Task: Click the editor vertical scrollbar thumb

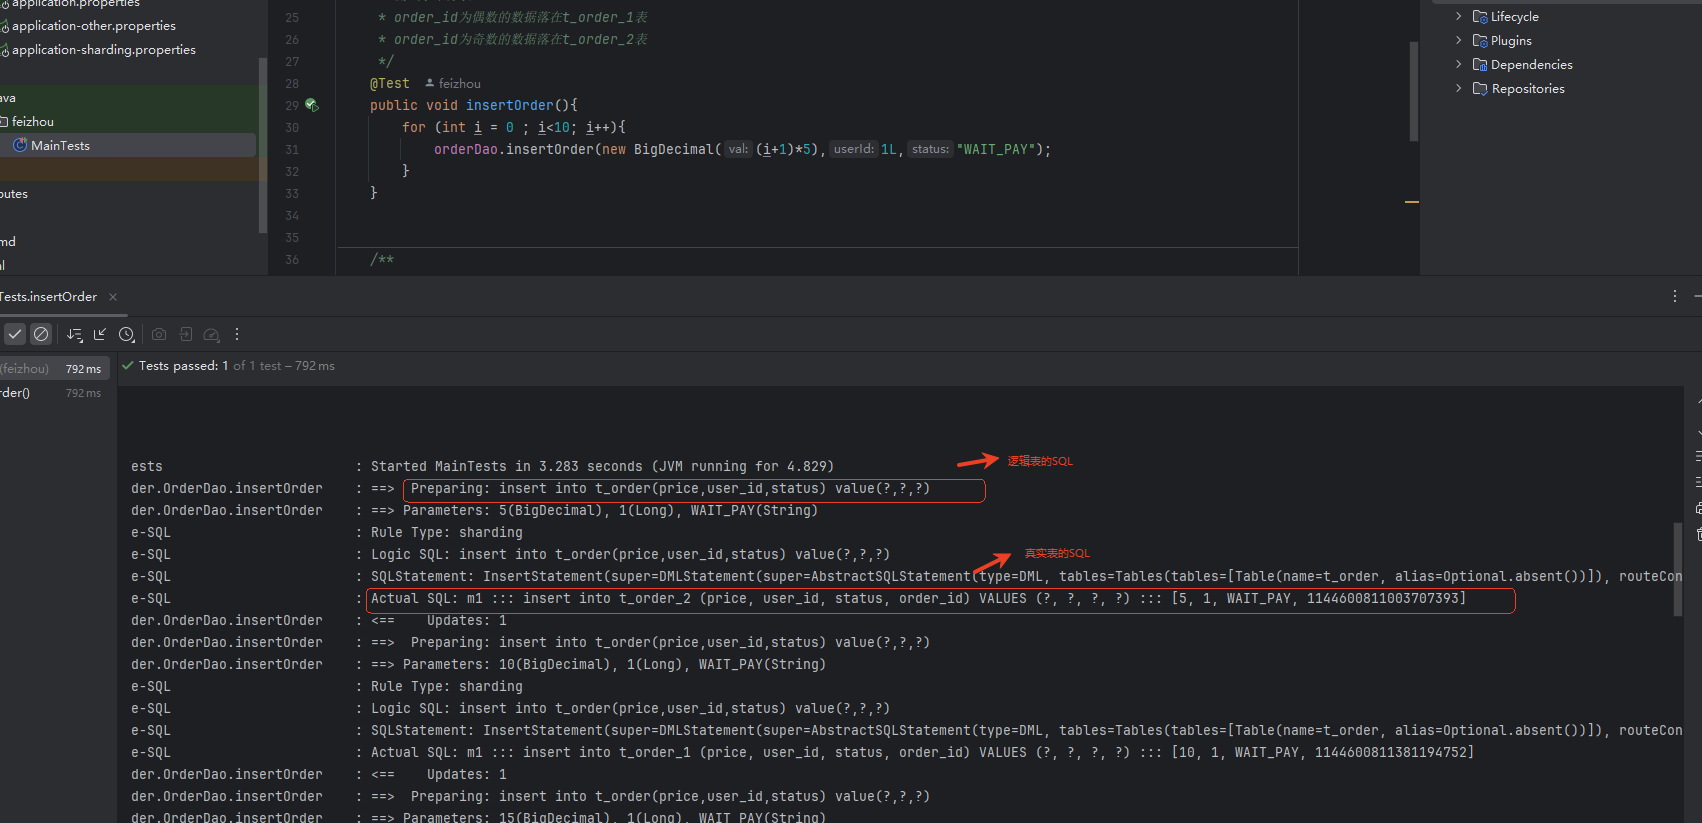Action: [x=1413, y=91]
